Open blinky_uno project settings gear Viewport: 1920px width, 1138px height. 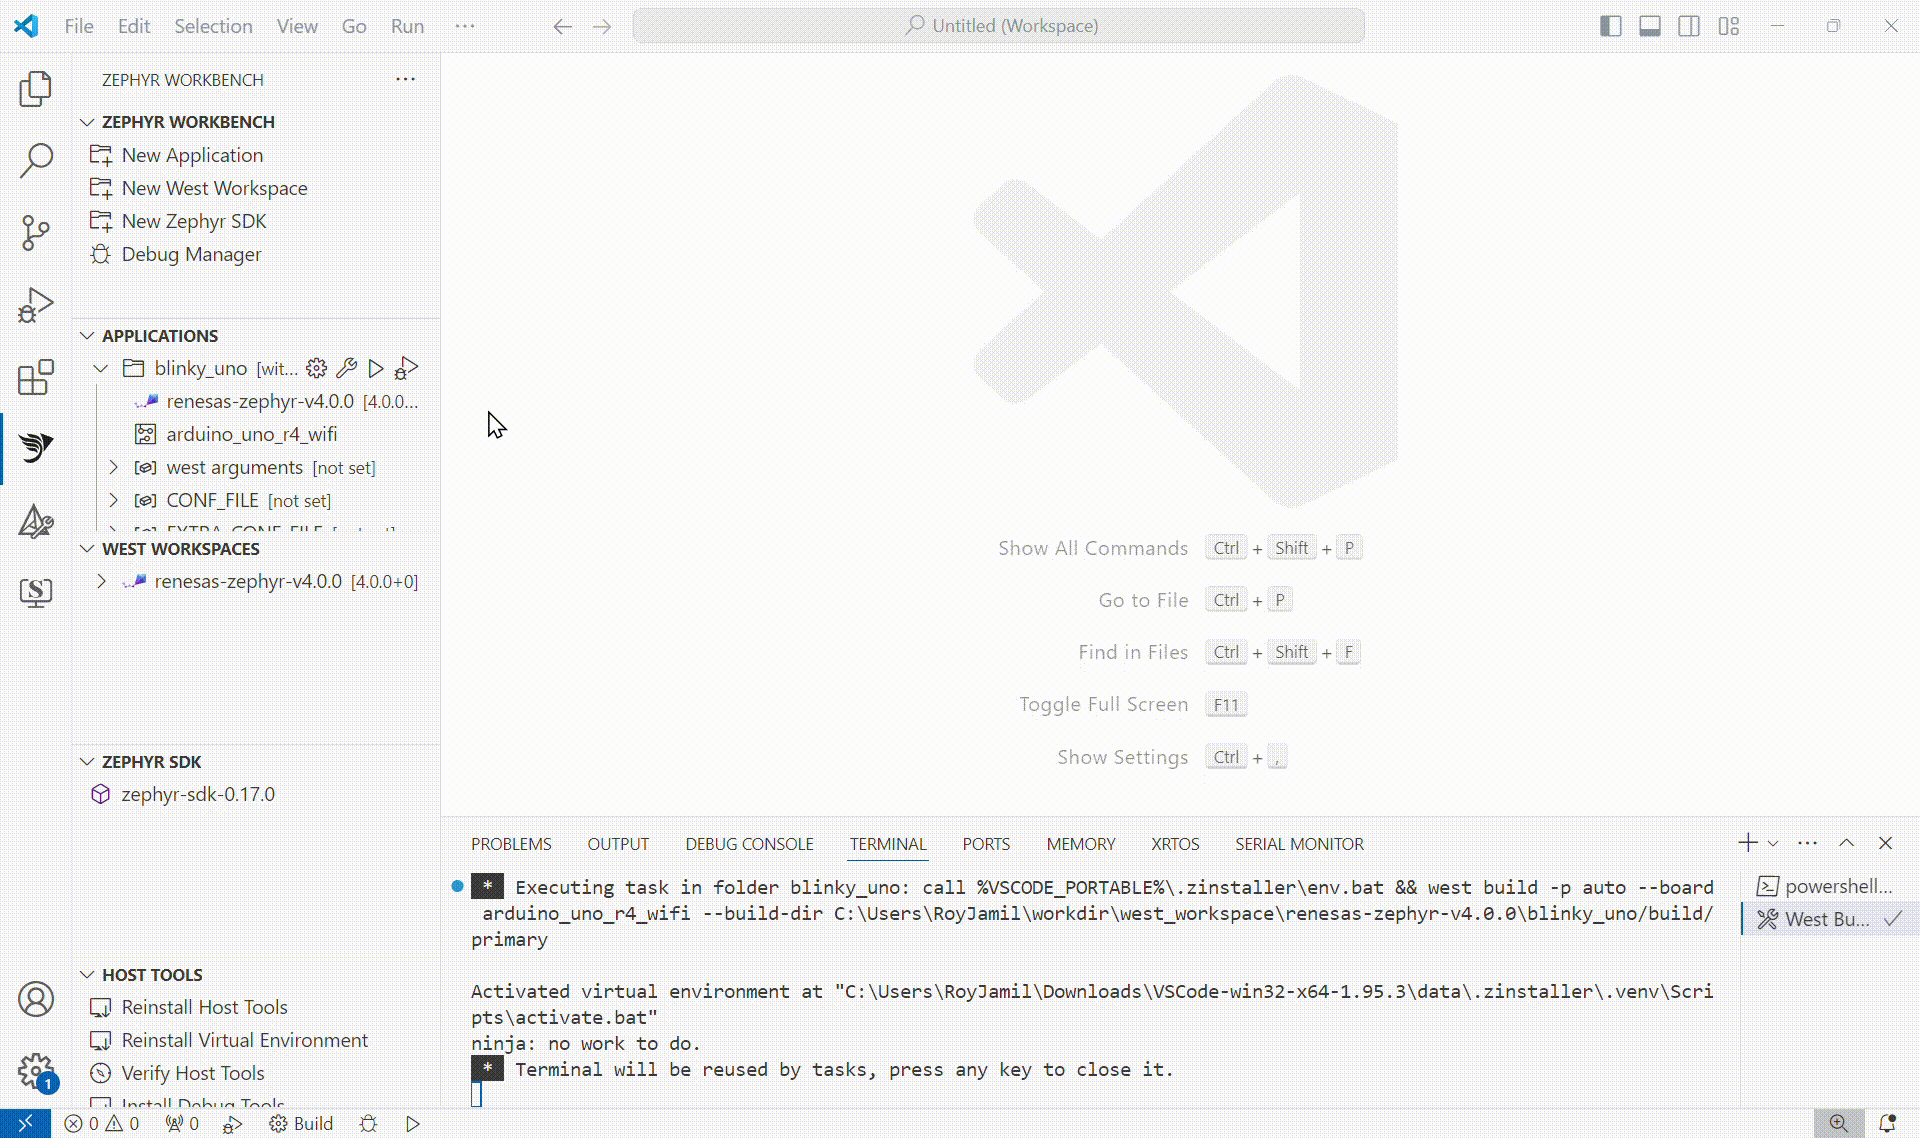(x=316, y=368)
